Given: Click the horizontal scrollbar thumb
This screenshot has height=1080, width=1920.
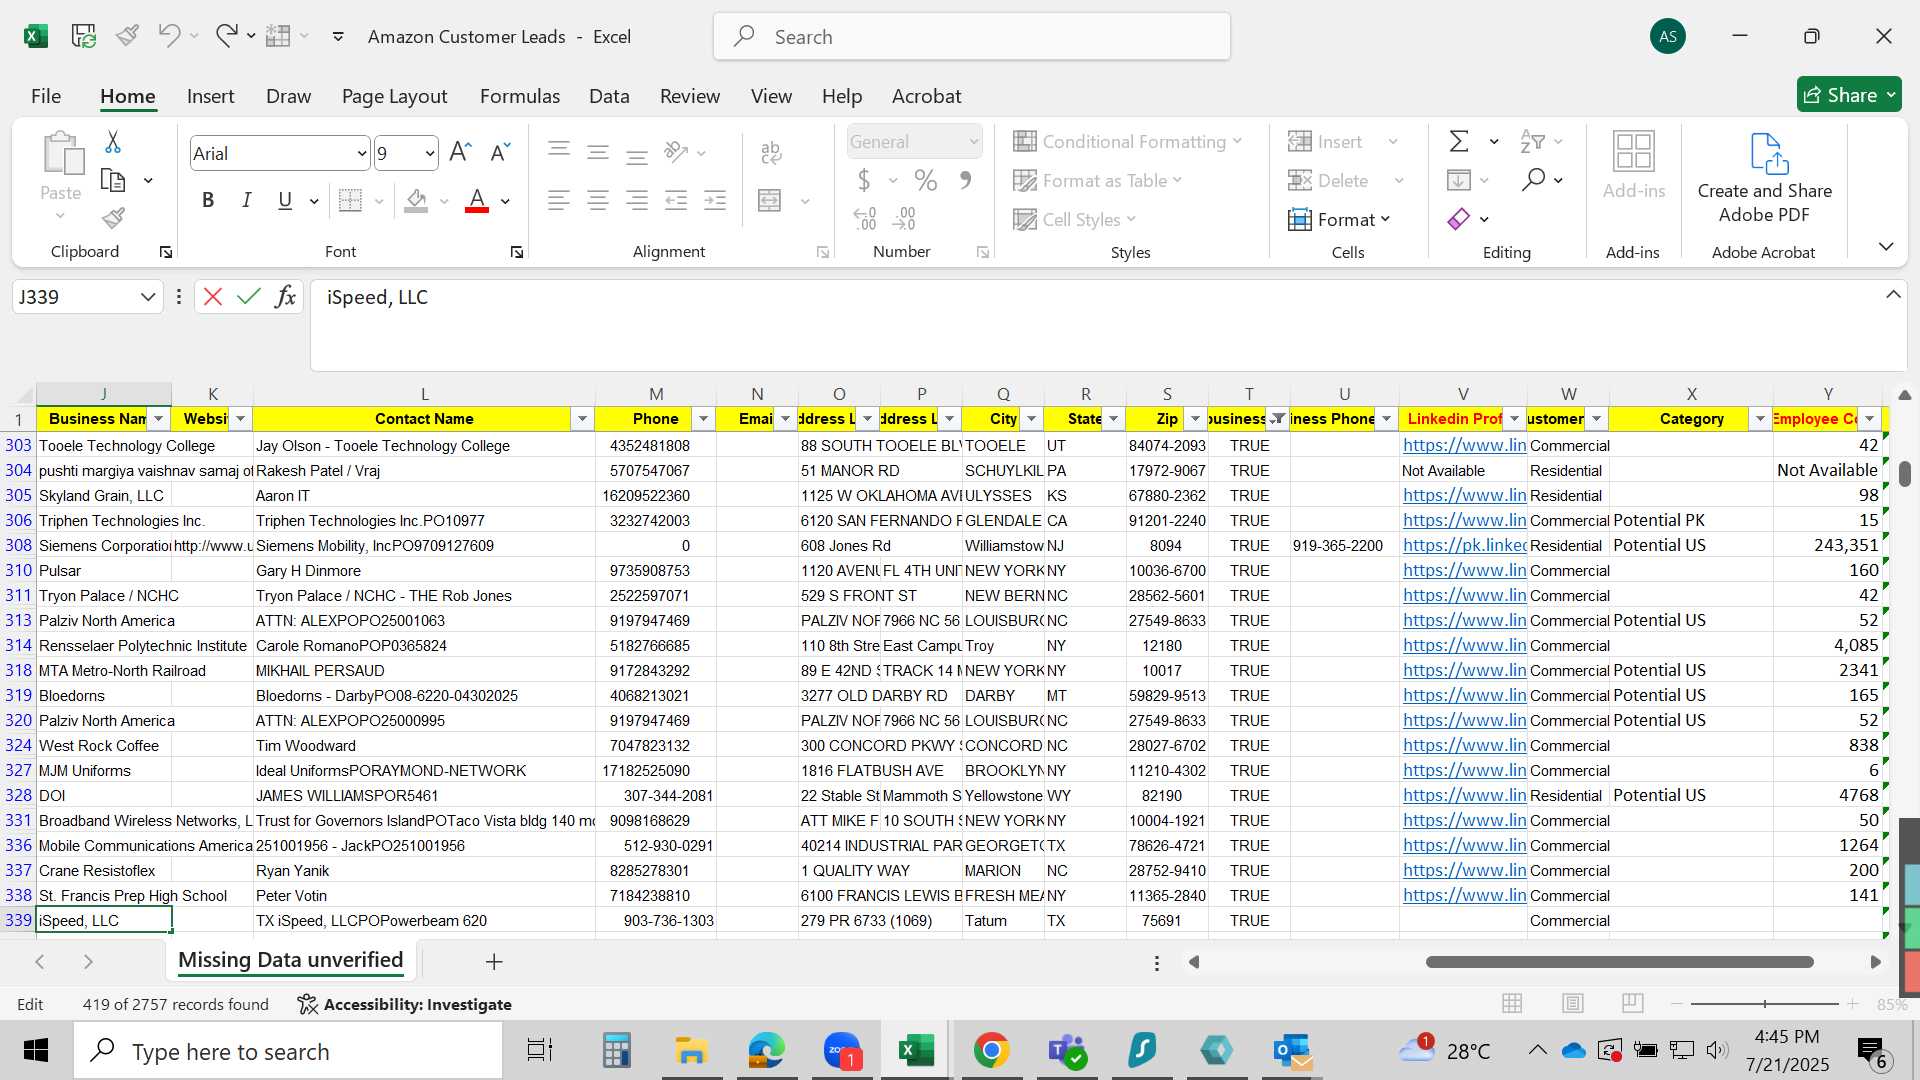Looking at the screenshot, I should pyautogui.click(x=1619, y=962).
